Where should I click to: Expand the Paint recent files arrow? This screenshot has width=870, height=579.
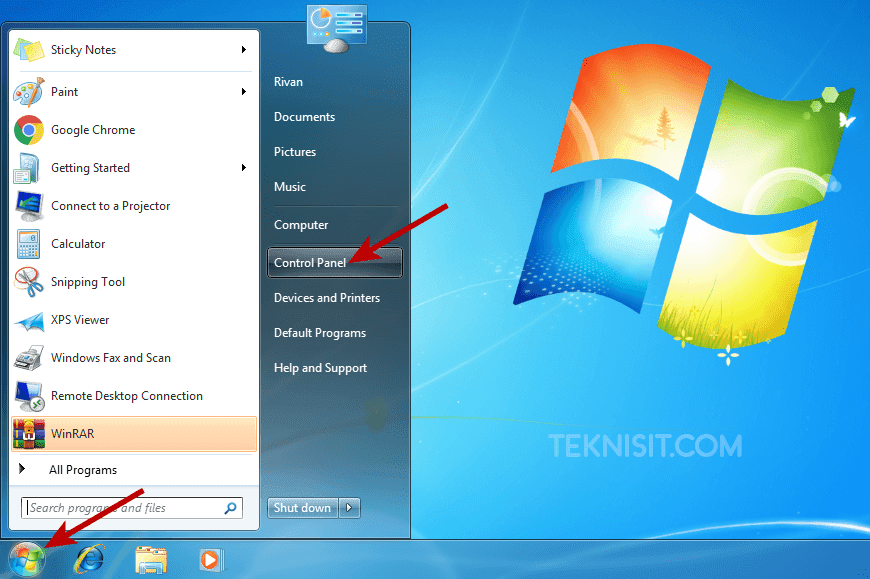(x=244, y=92)
